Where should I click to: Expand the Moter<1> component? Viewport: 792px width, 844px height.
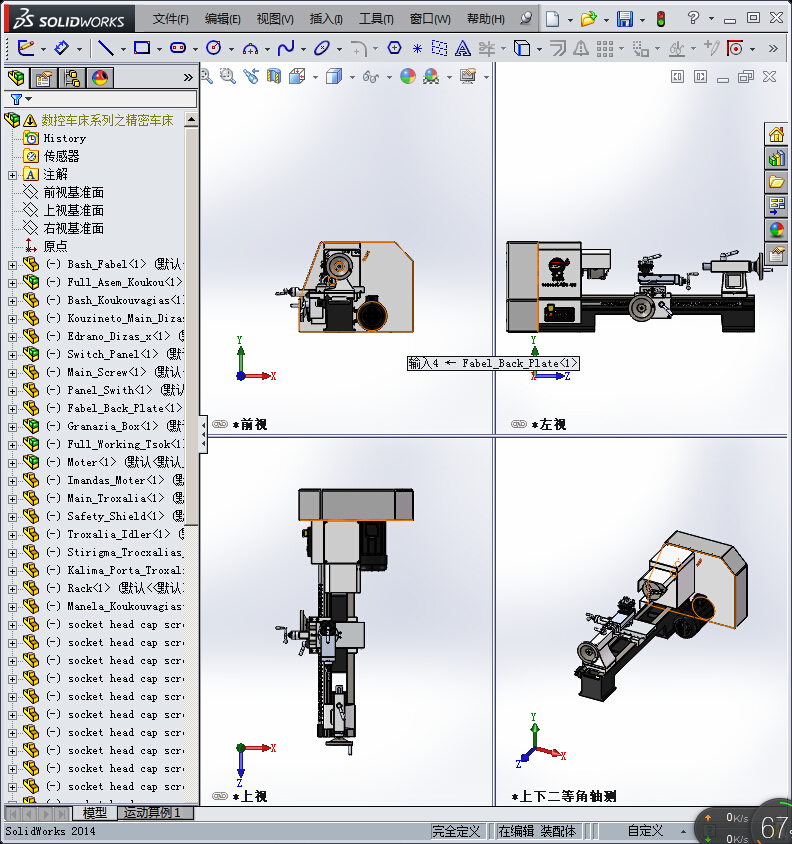[x=12, y=463]
